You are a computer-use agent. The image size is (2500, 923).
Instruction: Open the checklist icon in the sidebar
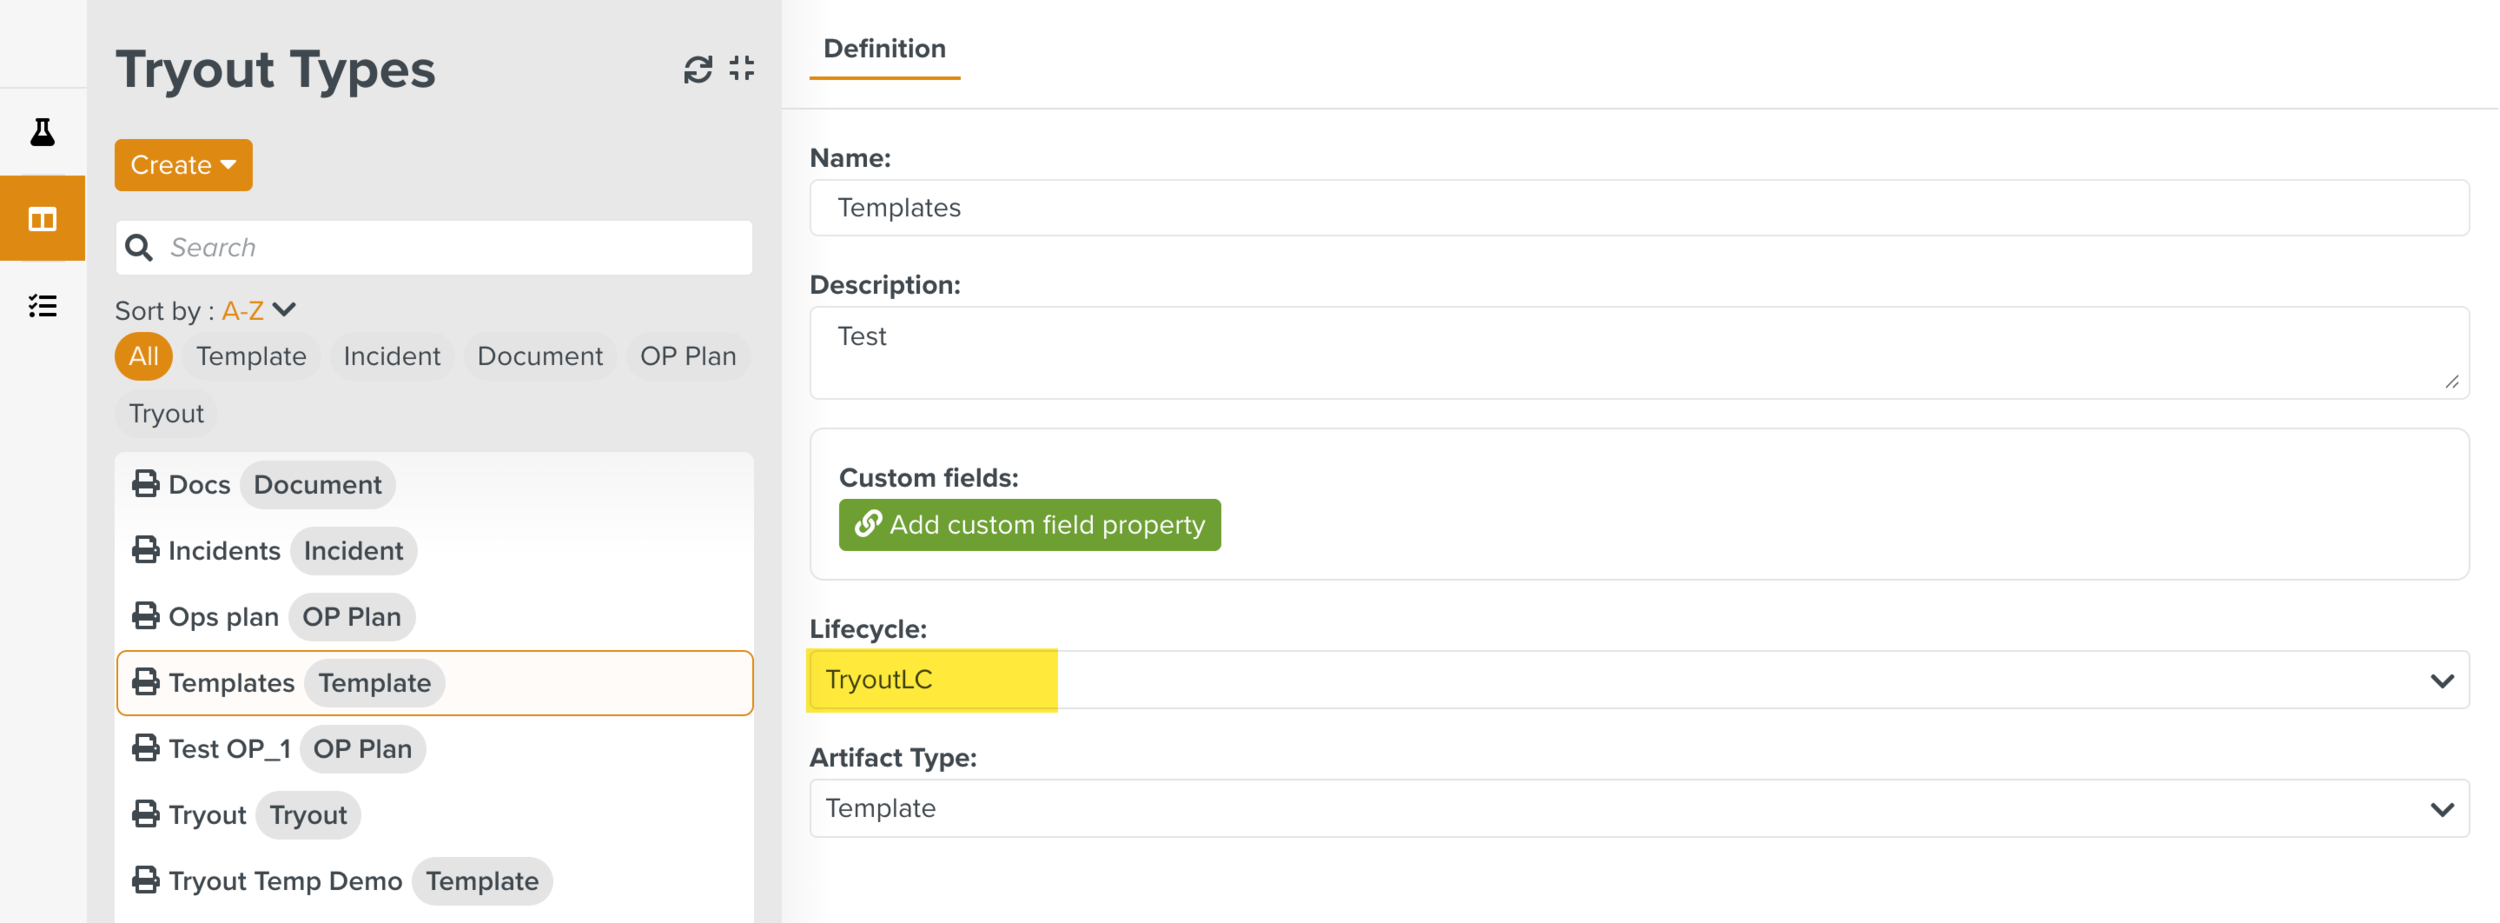click(x=42, y=306)
